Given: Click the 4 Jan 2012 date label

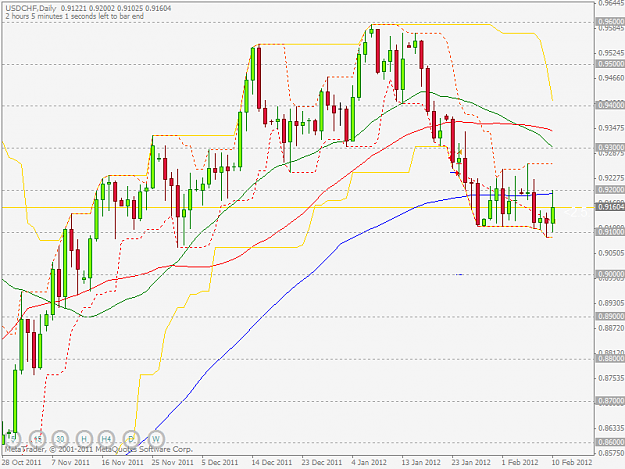Looking at the screenshot, I should [x=369, y=462].
